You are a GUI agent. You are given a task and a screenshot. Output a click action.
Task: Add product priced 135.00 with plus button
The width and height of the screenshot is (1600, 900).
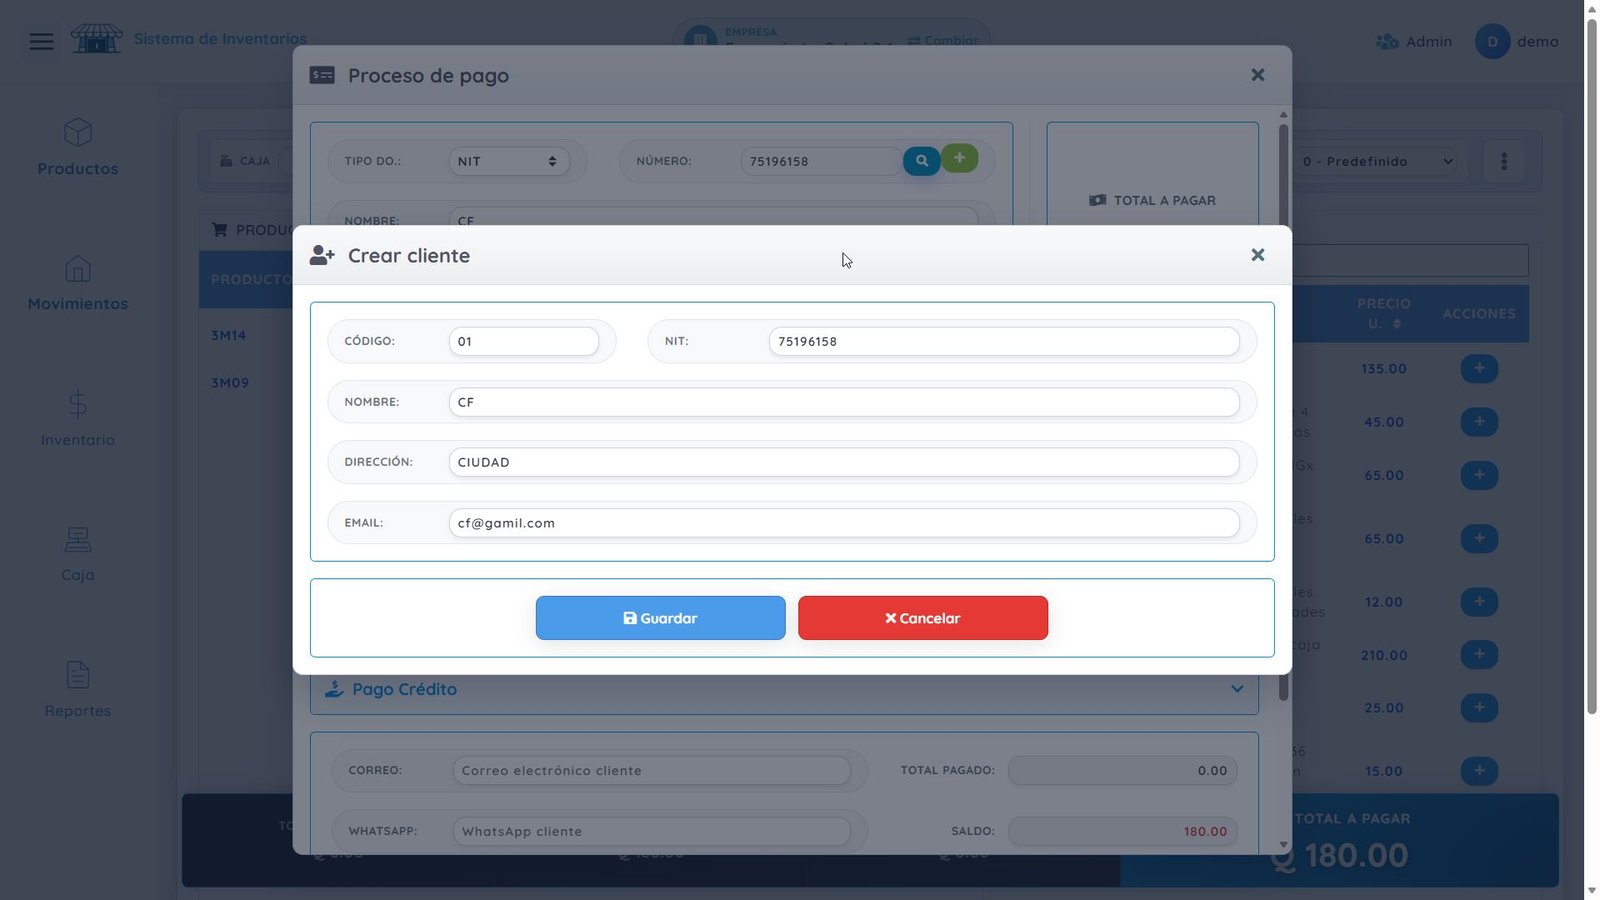1479,369
